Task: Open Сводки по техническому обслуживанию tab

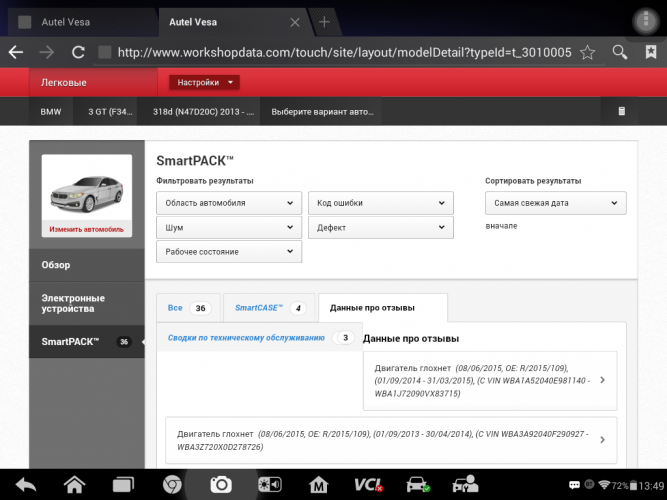Action: coord(259,337)
